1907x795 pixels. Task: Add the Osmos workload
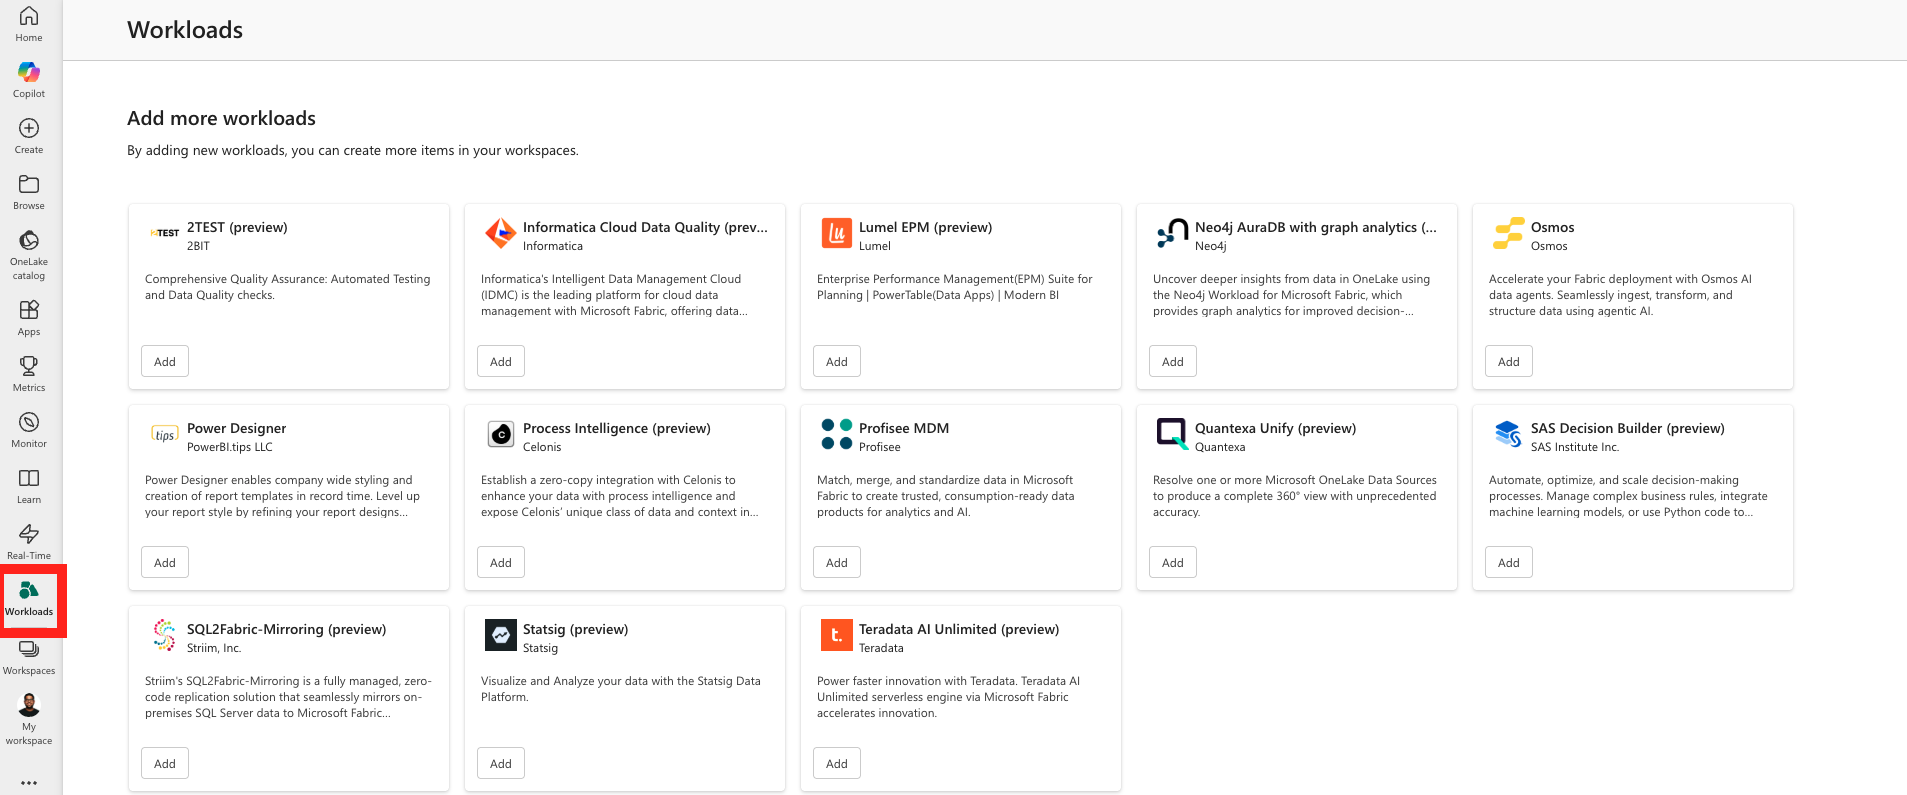[1508, 362]
